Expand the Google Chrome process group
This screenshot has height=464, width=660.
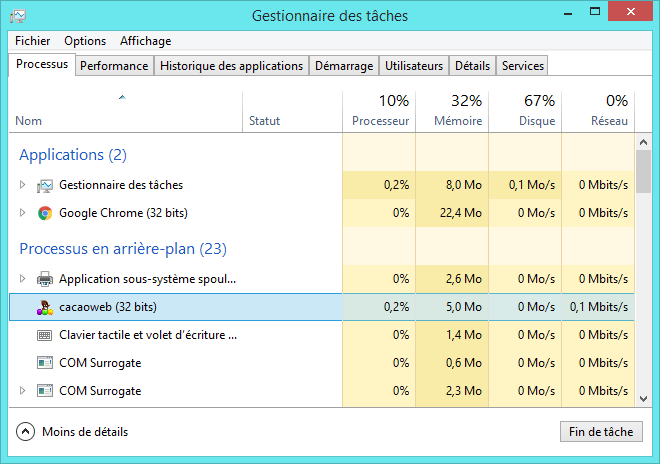click(x=23, y=213)
